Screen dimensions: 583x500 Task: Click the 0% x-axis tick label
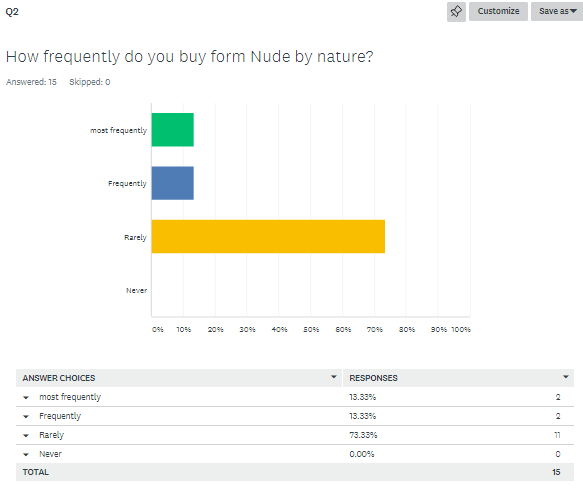pyautogui.click(x=158, y=329)
